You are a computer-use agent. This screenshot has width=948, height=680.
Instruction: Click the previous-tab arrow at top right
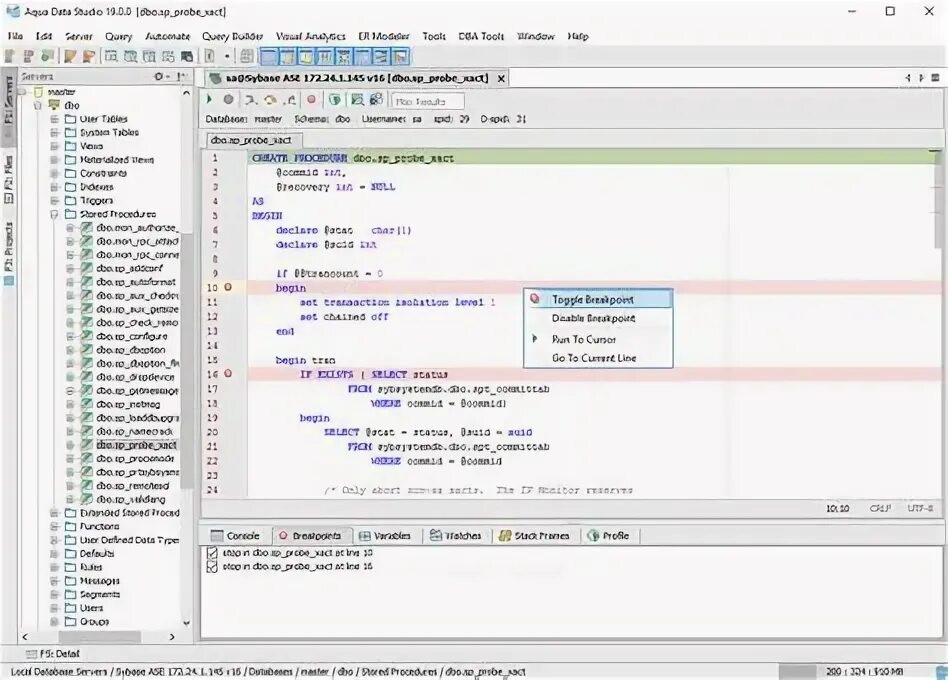tap(908, 78)
